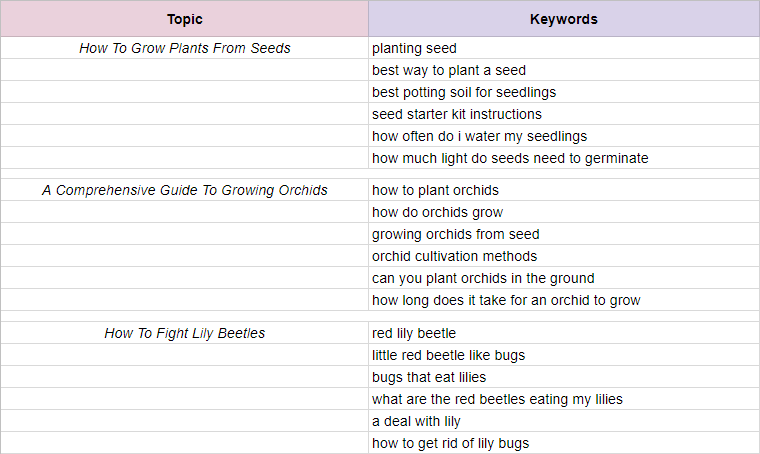Screen dimensions: 760x454
Task: Select the Keywords column header
Action: tap(564, 19)
